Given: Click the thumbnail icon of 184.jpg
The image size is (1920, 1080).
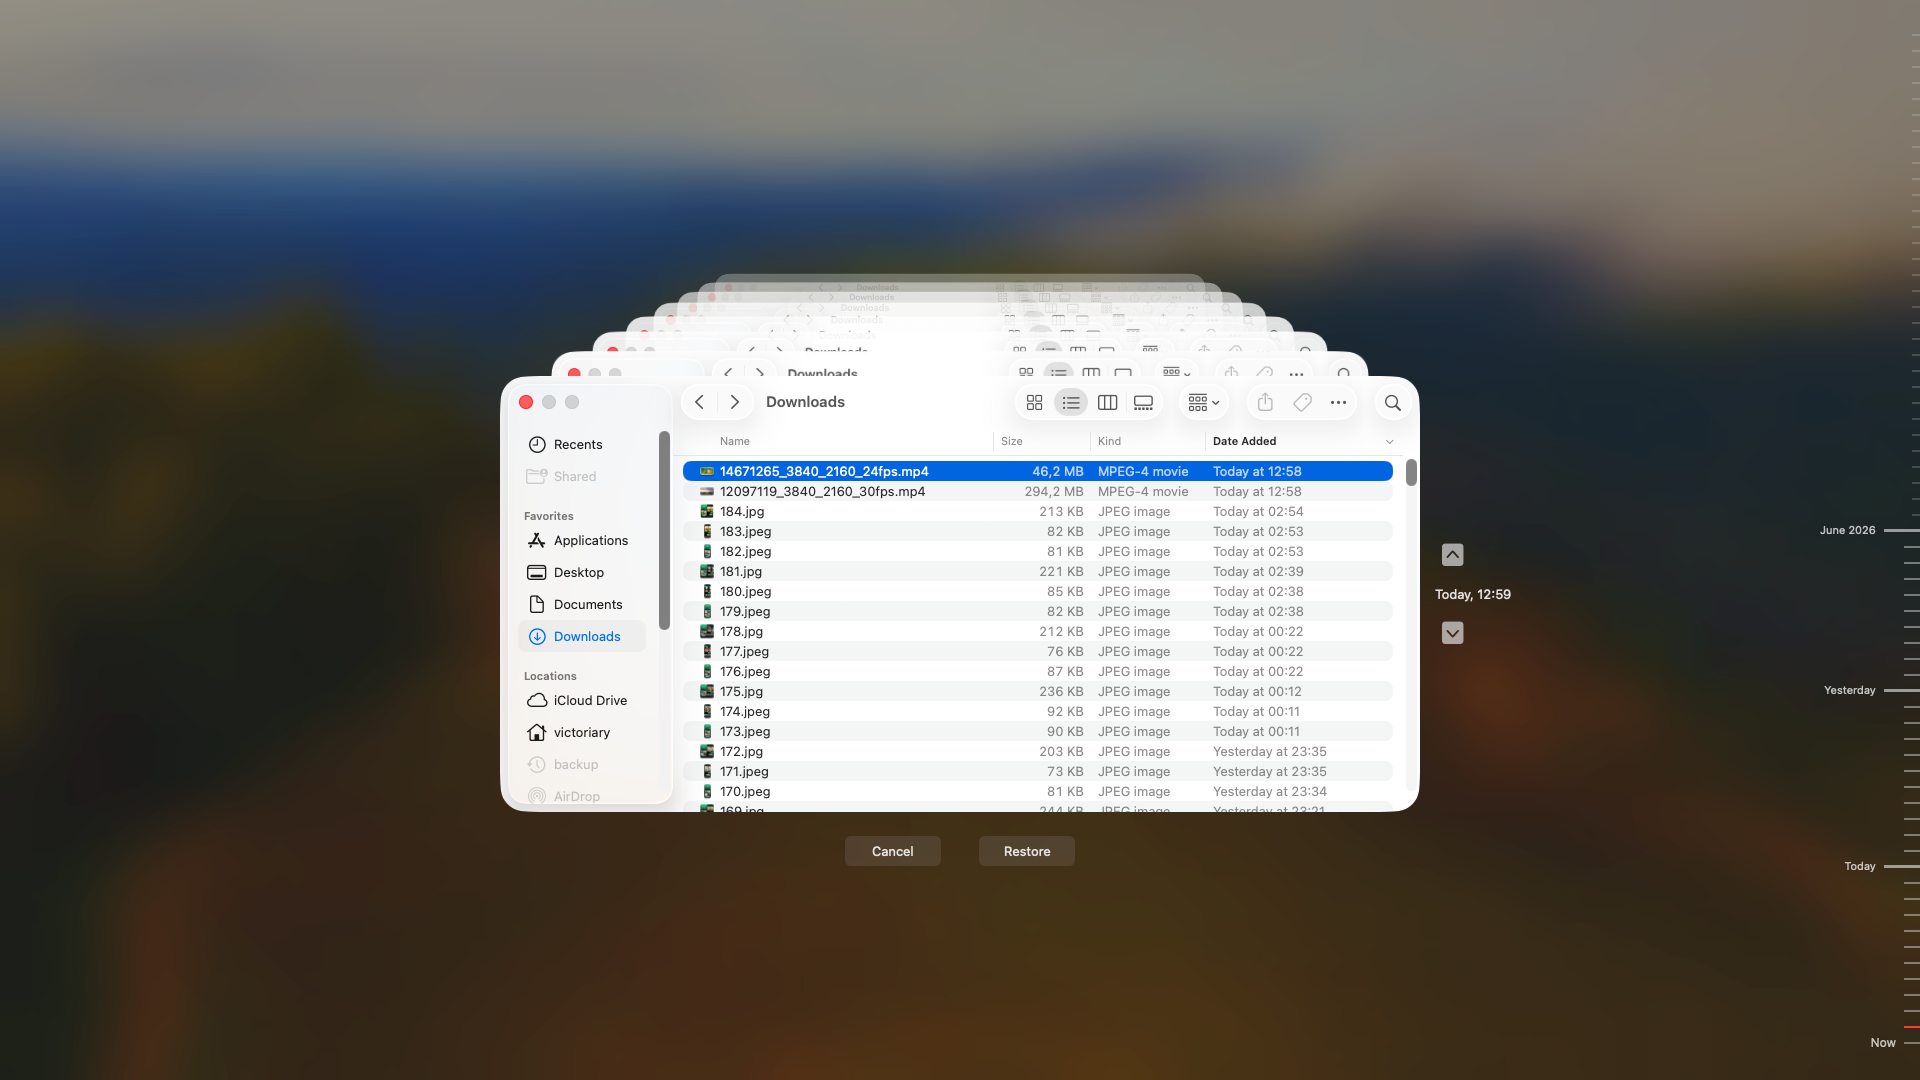Looking at the screenshot, I should coord(707,511).
